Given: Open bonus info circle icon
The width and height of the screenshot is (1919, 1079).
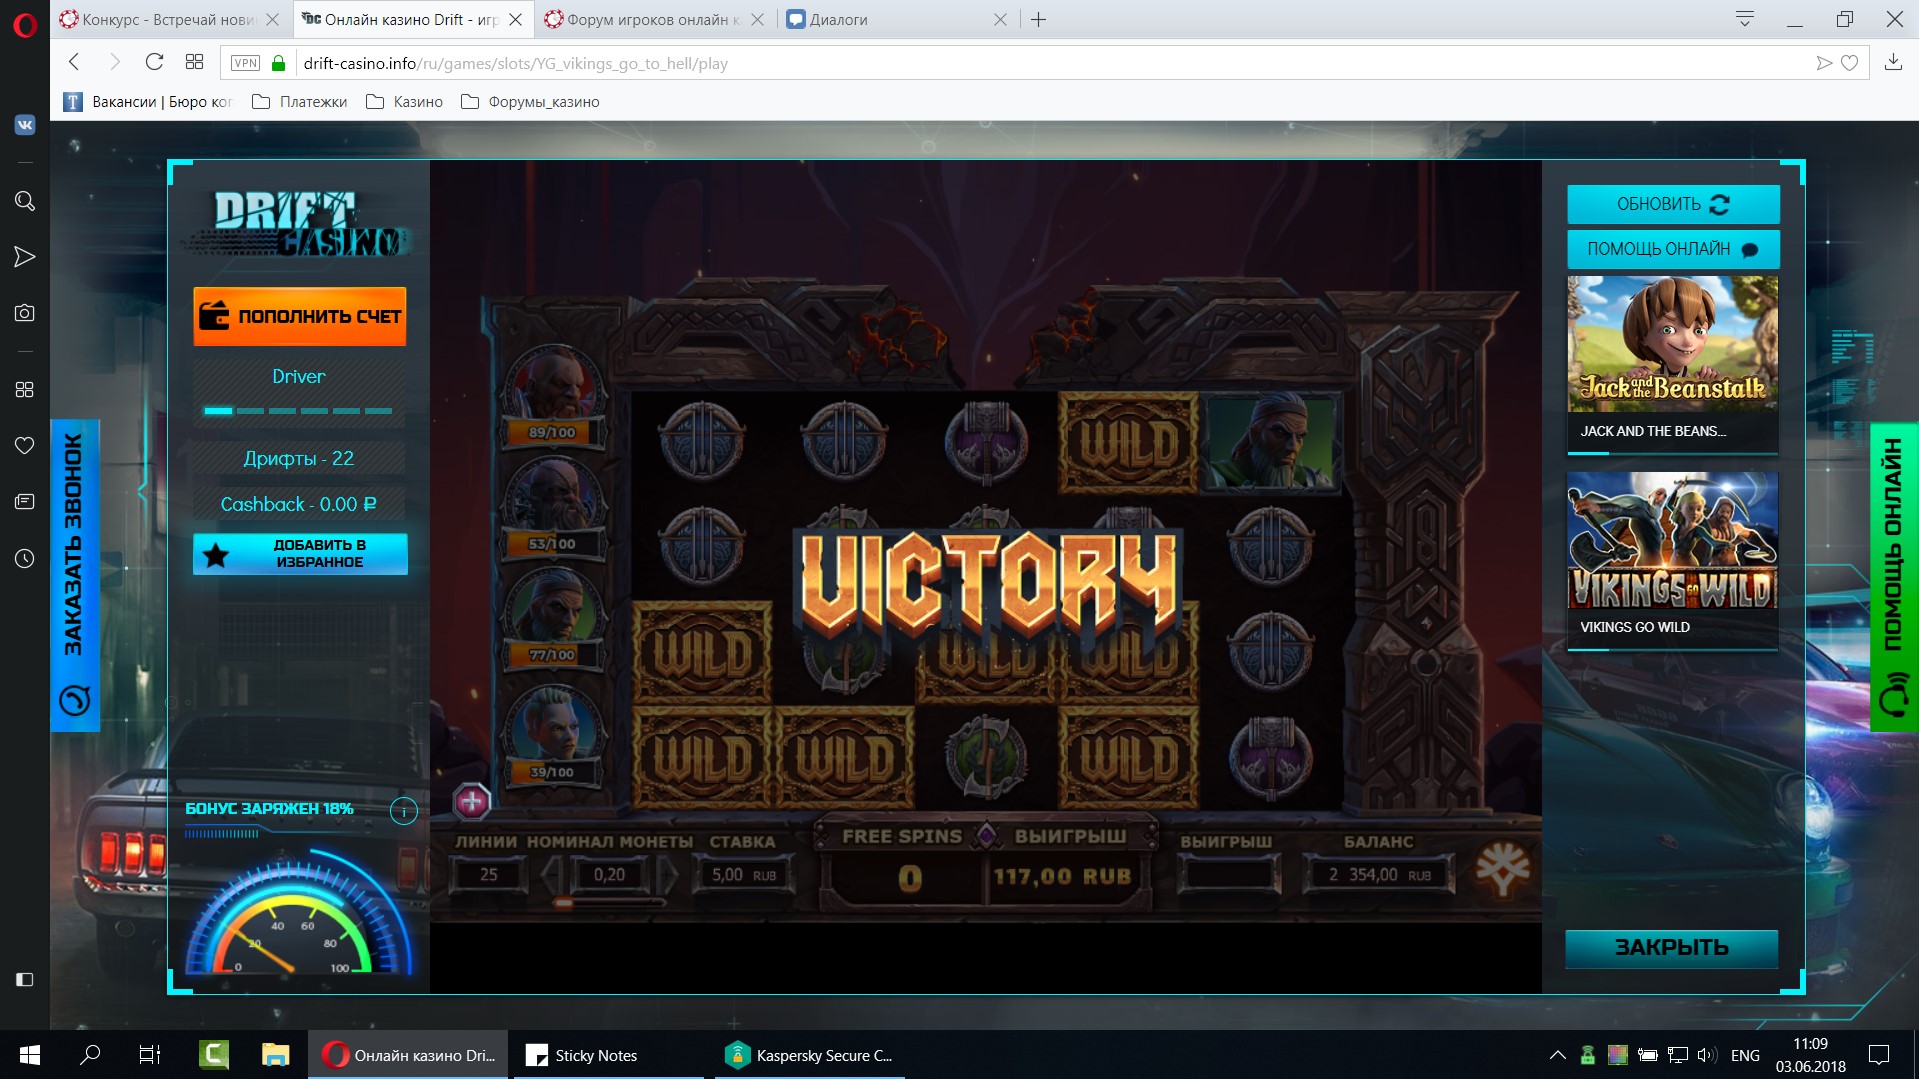Looking at the screenshot, I should (x=404, y=811).
